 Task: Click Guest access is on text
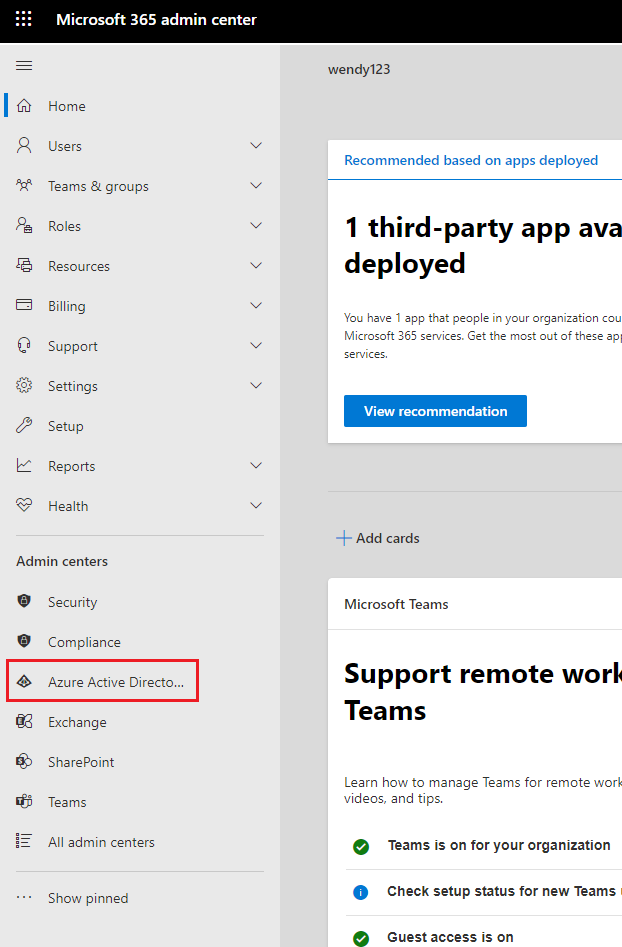(450, 937)
